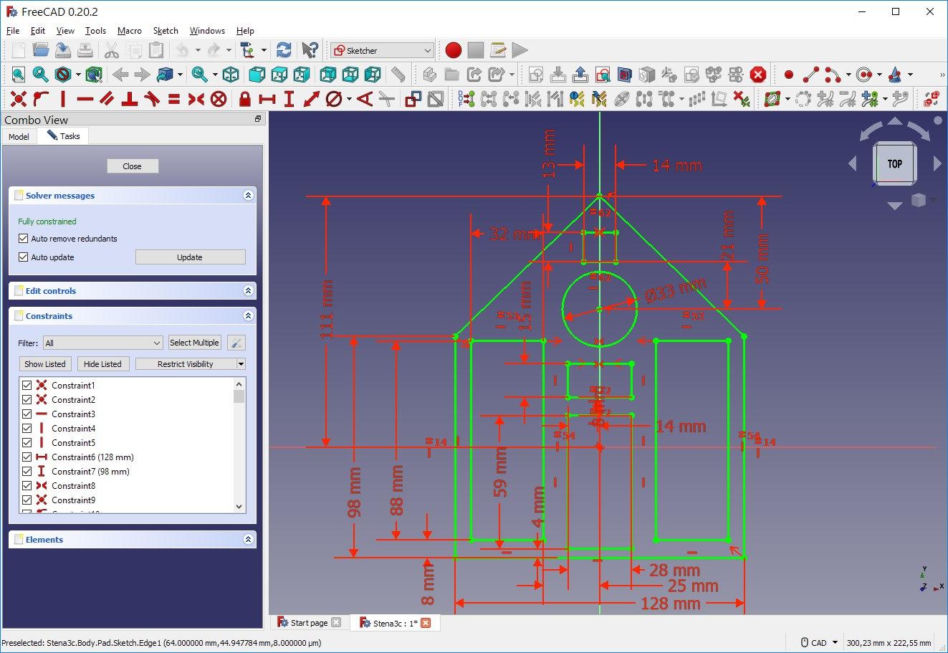Click the constraints list scrollbar down arrow
The image size is (948, 653).
pyautogui.click(x=239, y=507)
